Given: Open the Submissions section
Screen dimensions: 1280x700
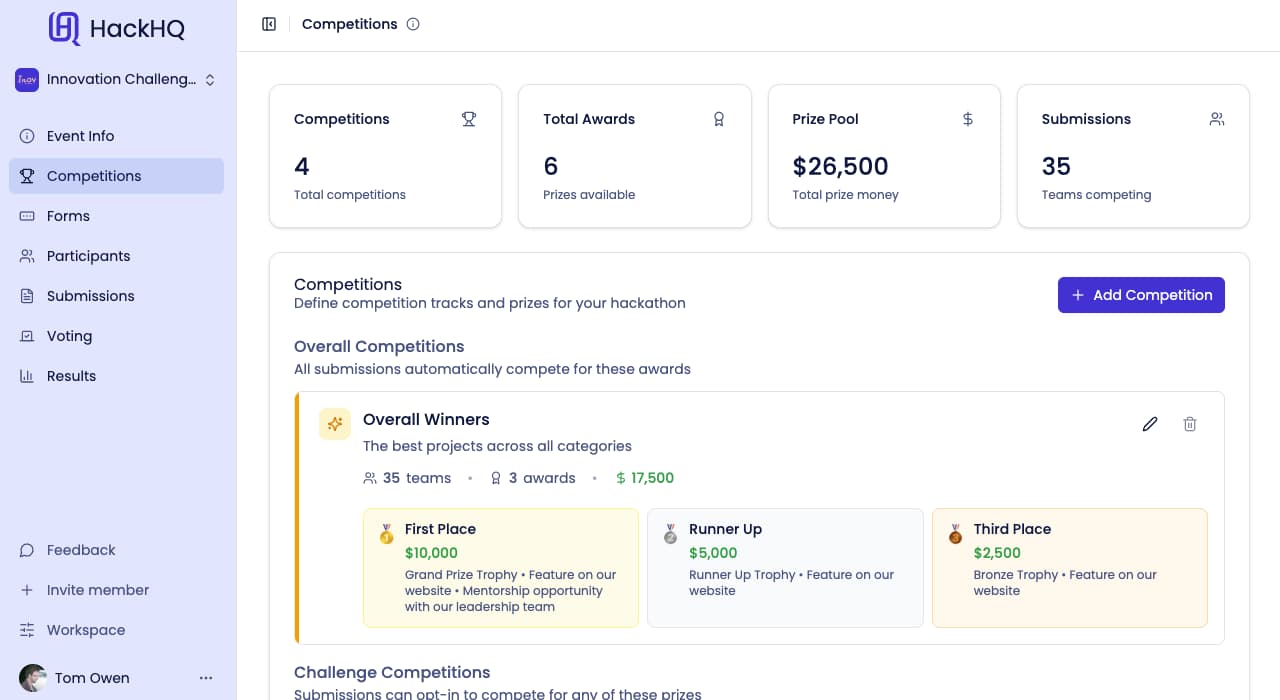Looking at the screenshot, I should (x=90, y=296).
